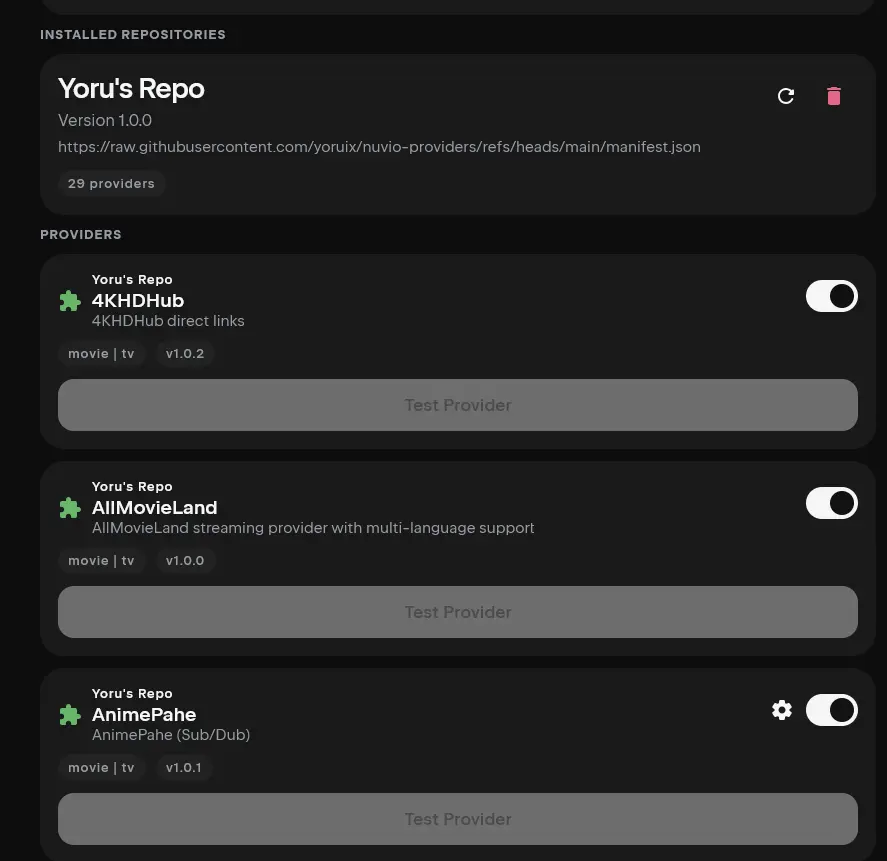Delete Yoru's Repo with the trash icon

click(833, 96)
